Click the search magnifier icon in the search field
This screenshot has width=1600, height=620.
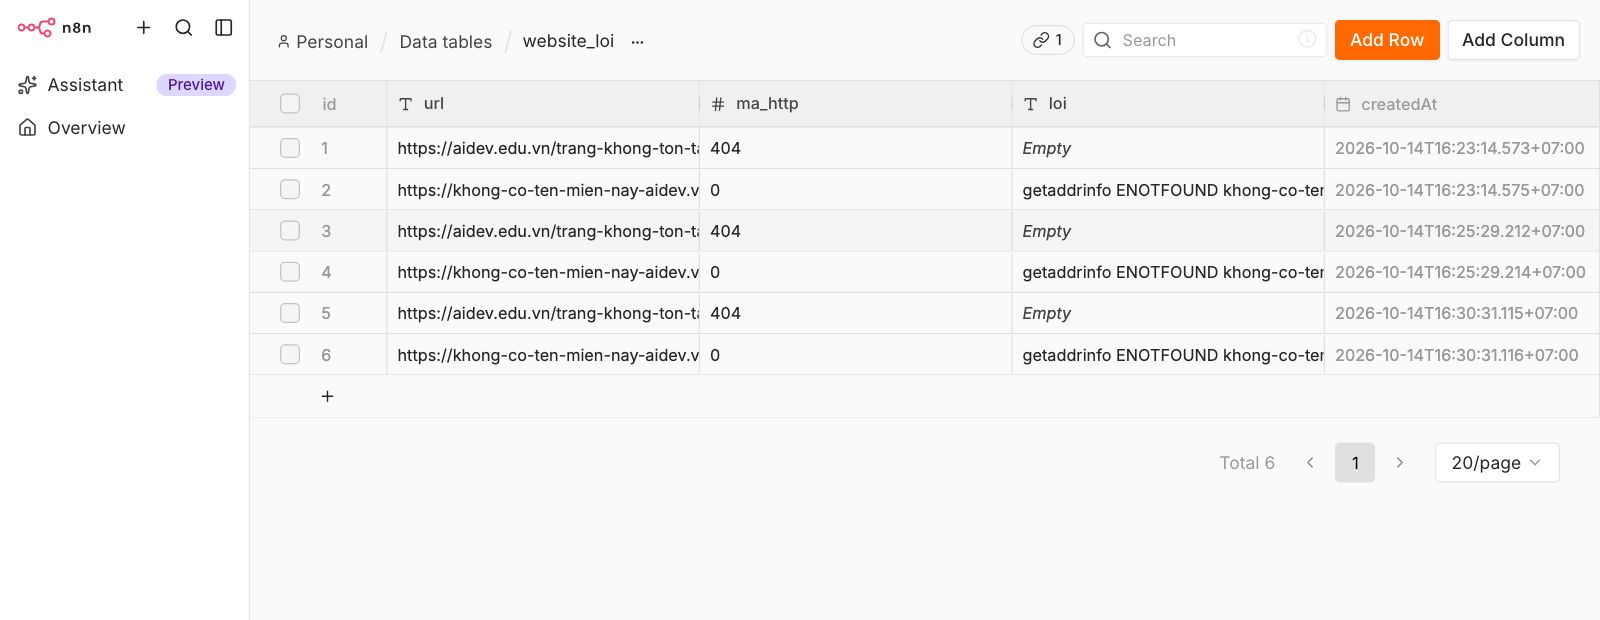point(1102,40)
